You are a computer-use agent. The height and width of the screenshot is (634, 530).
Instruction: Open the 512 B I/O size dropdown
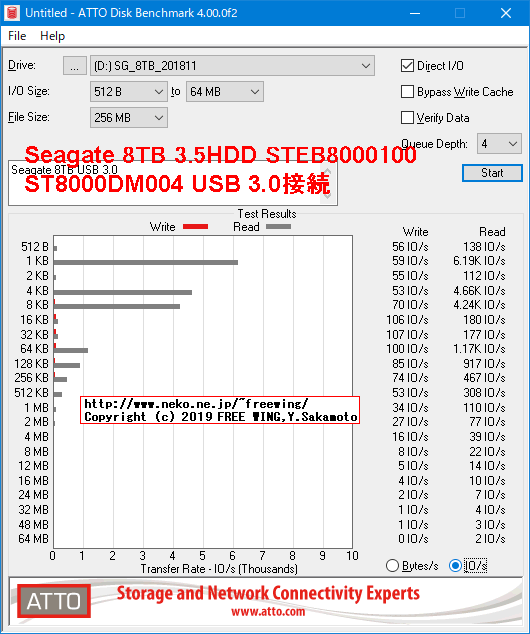pos(129,92)
